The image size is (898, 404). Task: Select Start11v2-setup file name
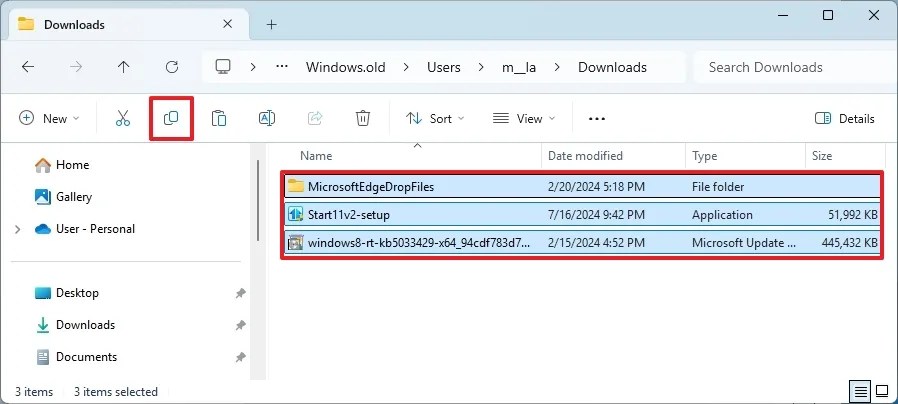(349, 215)
